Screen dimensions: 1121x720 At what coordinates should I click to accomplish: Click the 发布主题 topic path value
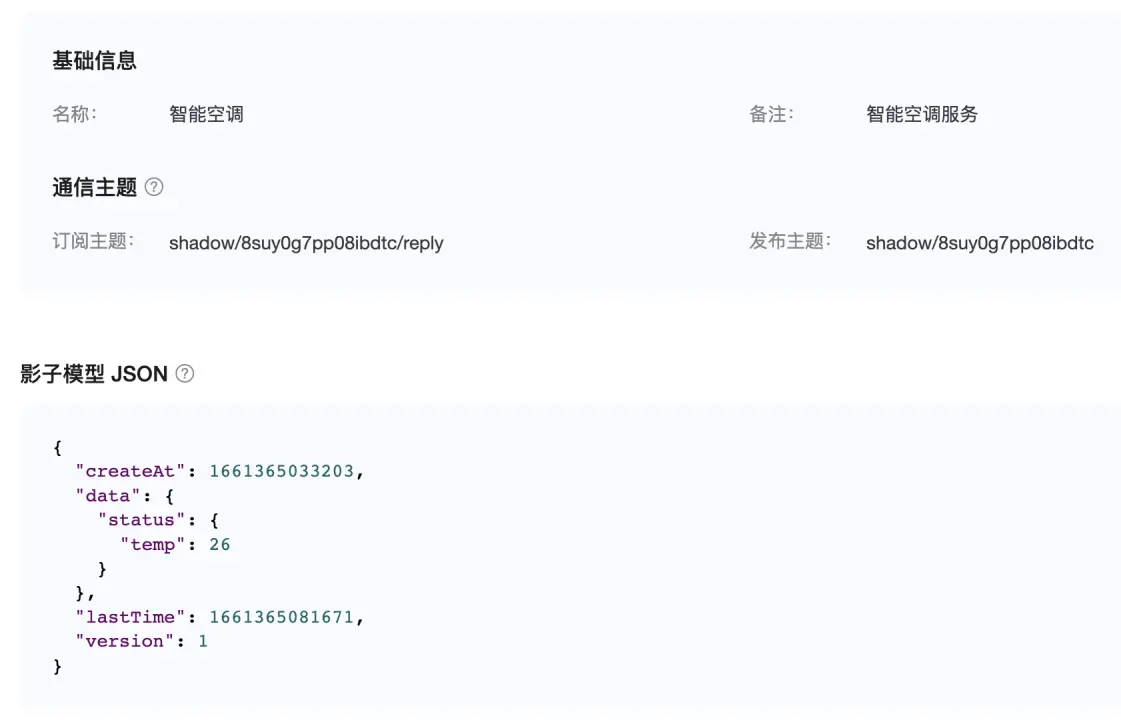pyautogui.click(x=979, y=243)
